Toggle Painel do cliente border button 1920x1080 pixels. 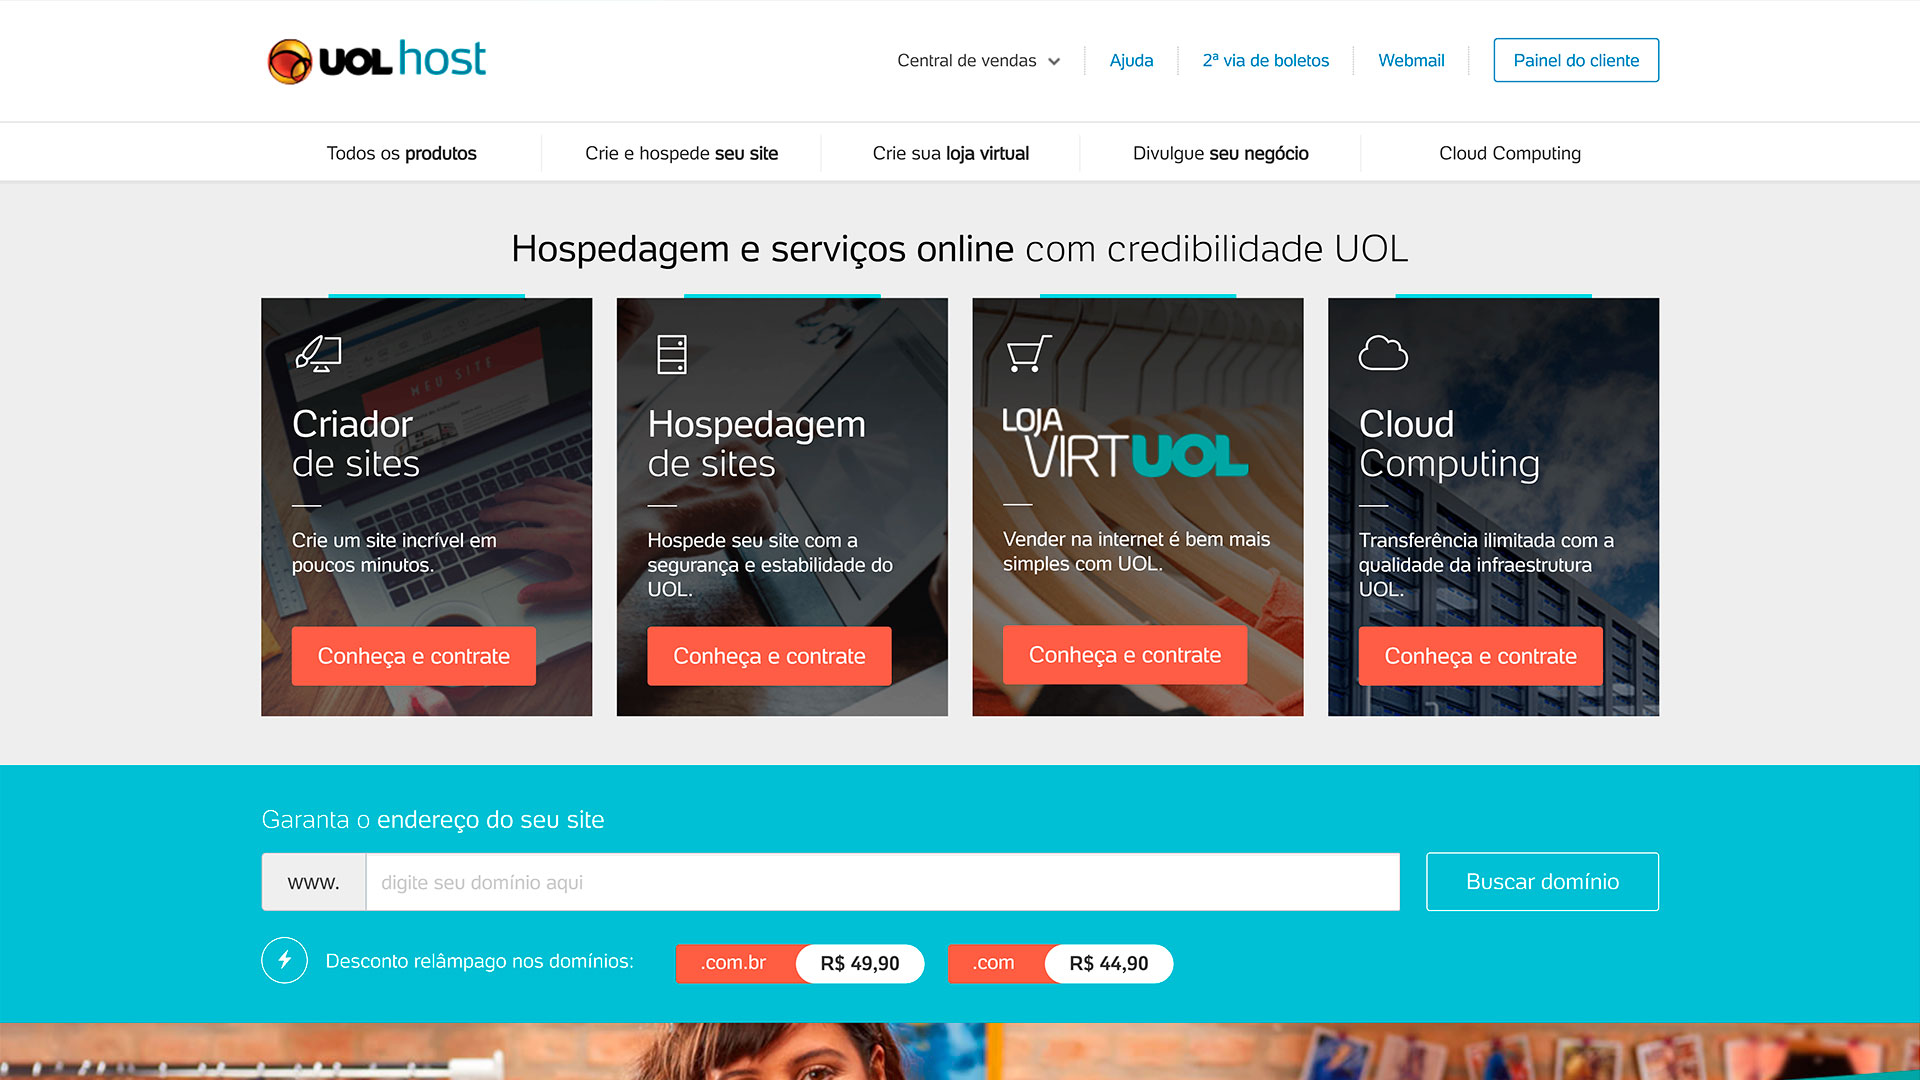coord(1577,59)
